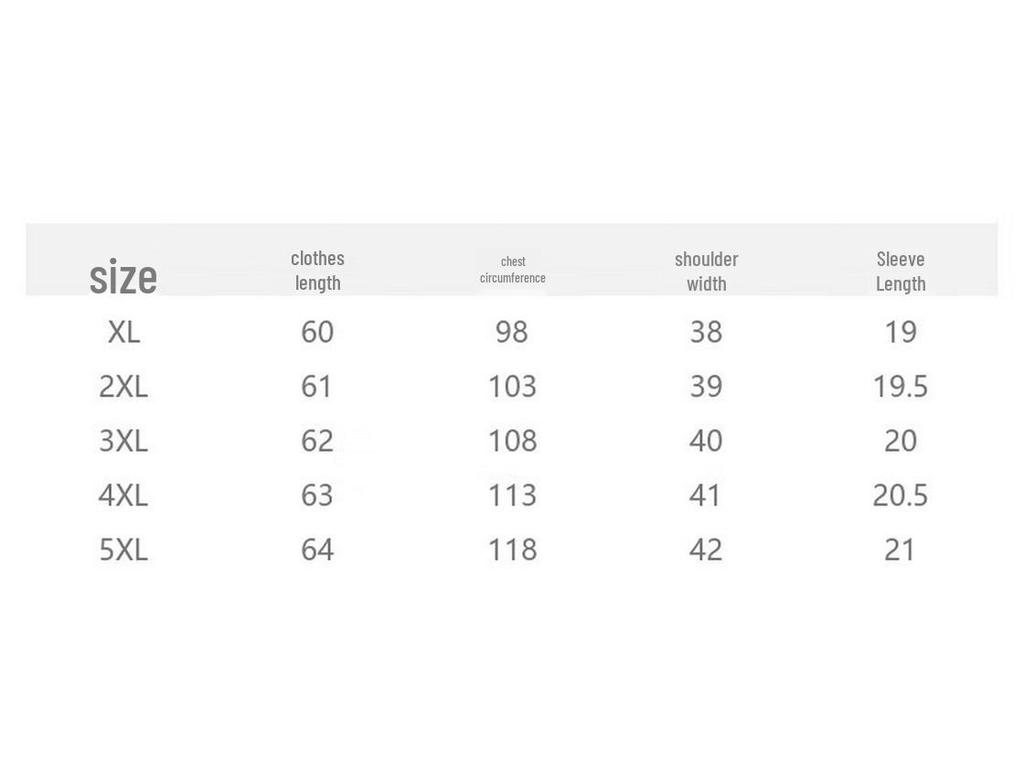The height and width of the screenshot is (768, 1024).
Task: Select the XL size row label
Action: tap(124, 332)
